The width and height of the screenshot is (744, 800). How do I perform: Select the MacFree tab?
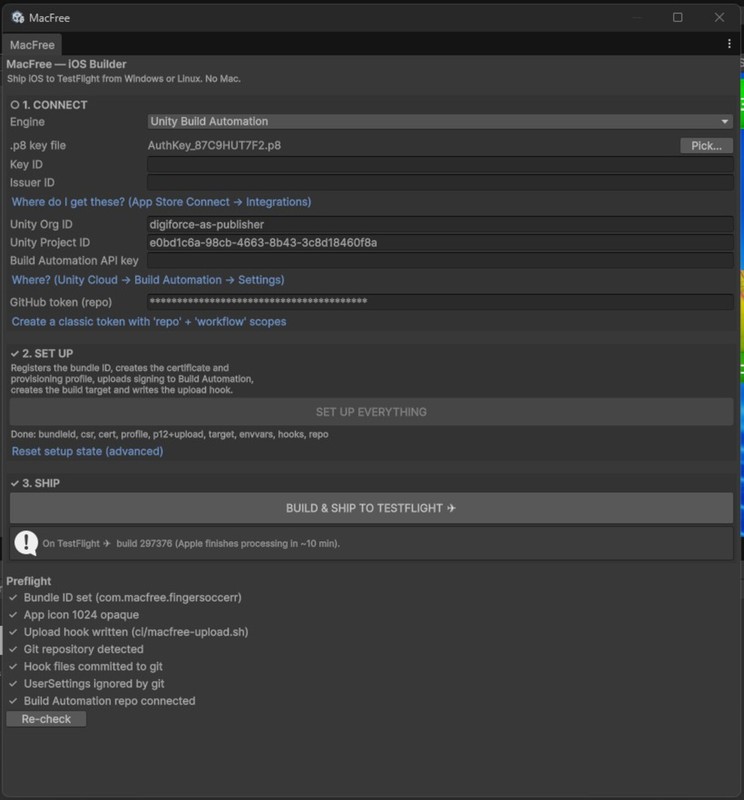[x=32, y=45]
